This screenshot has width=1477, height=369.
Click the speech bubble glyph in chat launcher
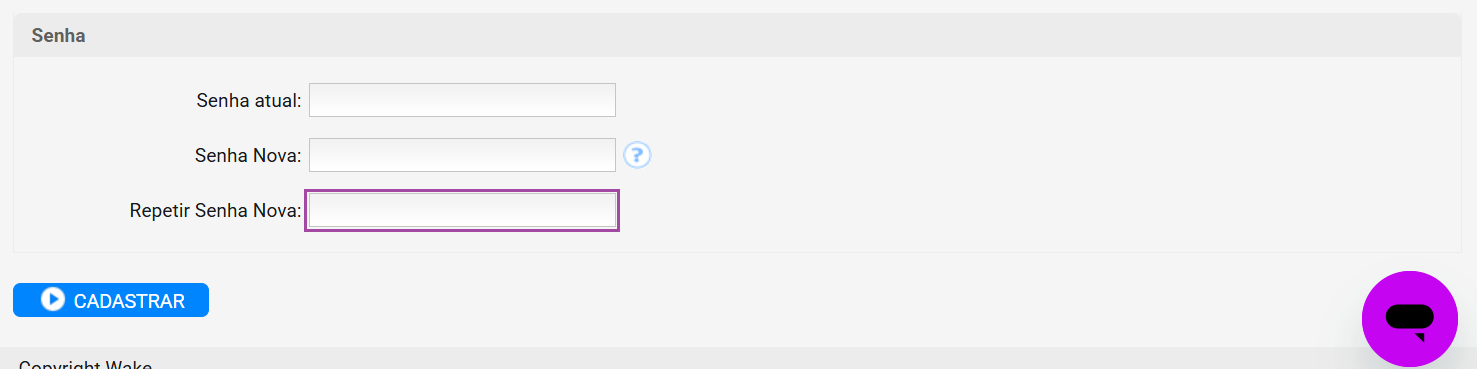point(1410,320)
